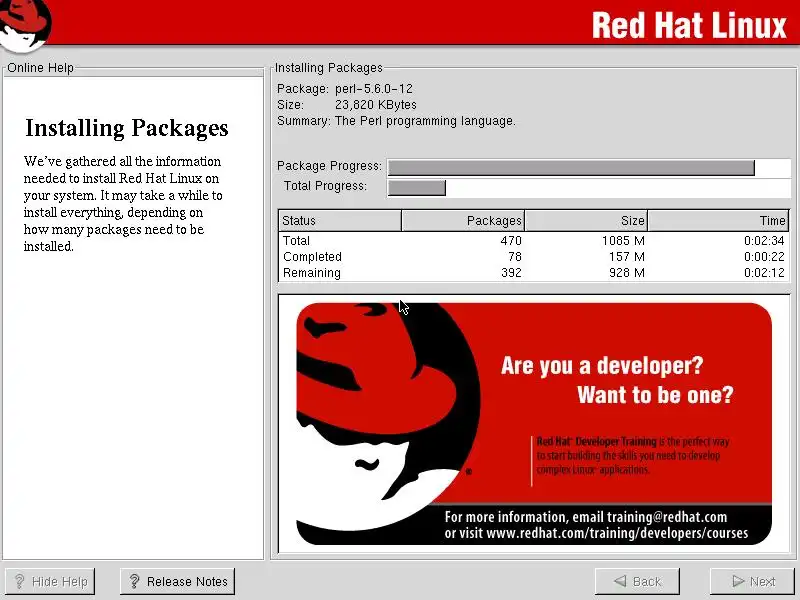Click the Perl programming language summary
This screenshot has height=600, width=800.
pos(425,121)
